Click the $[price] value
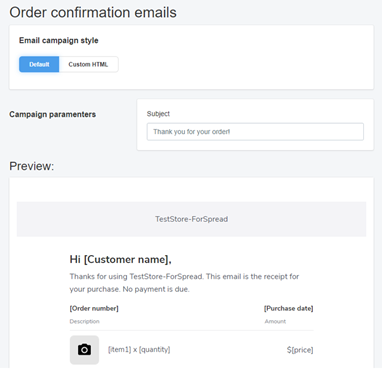Screen dimensions: 382x369 pyautogui.click(x=300, y=350)
